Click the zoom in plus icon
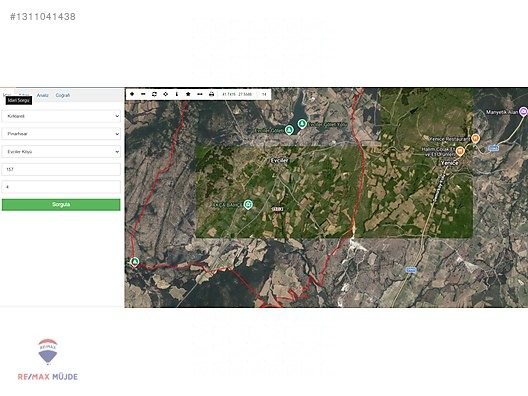The height and width of the screenshot is (396, 528). (132, 94)
